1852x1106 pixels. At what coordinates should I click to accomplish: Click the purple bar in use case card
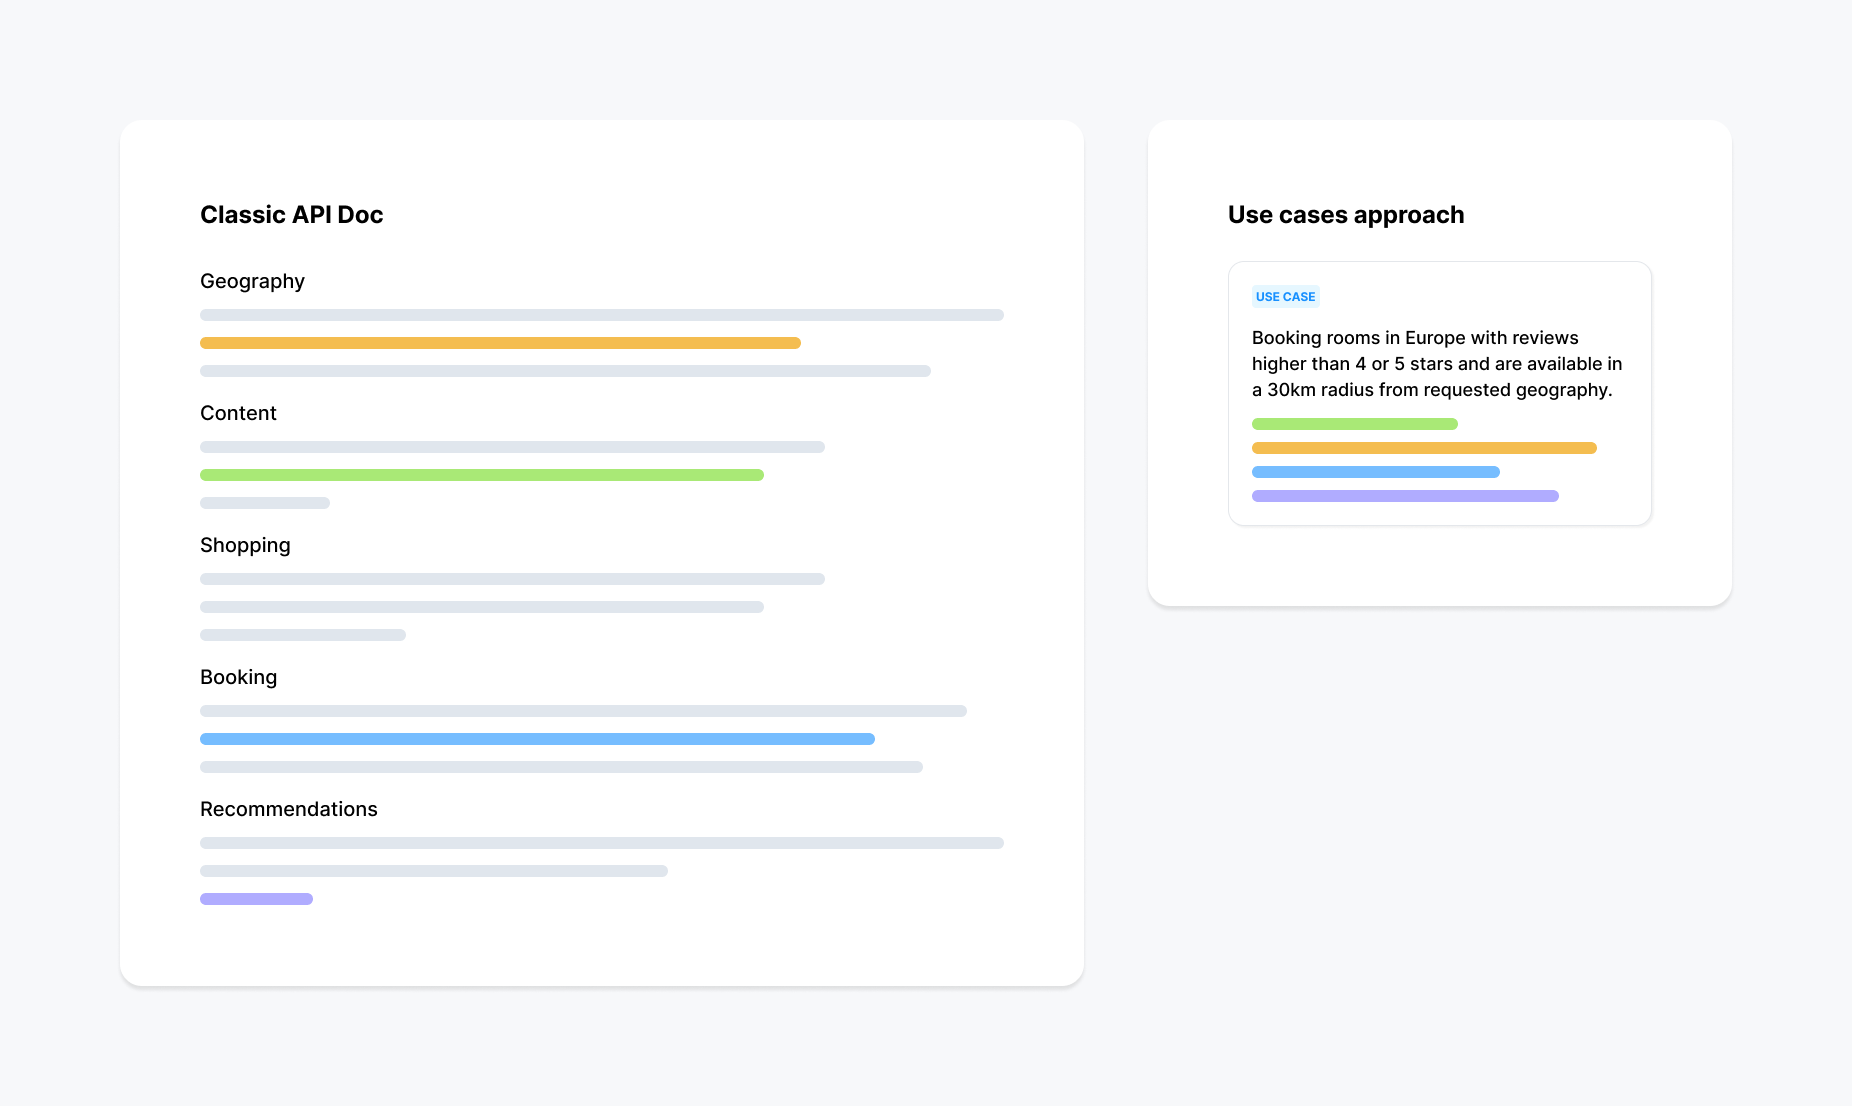coord(1405,496)
